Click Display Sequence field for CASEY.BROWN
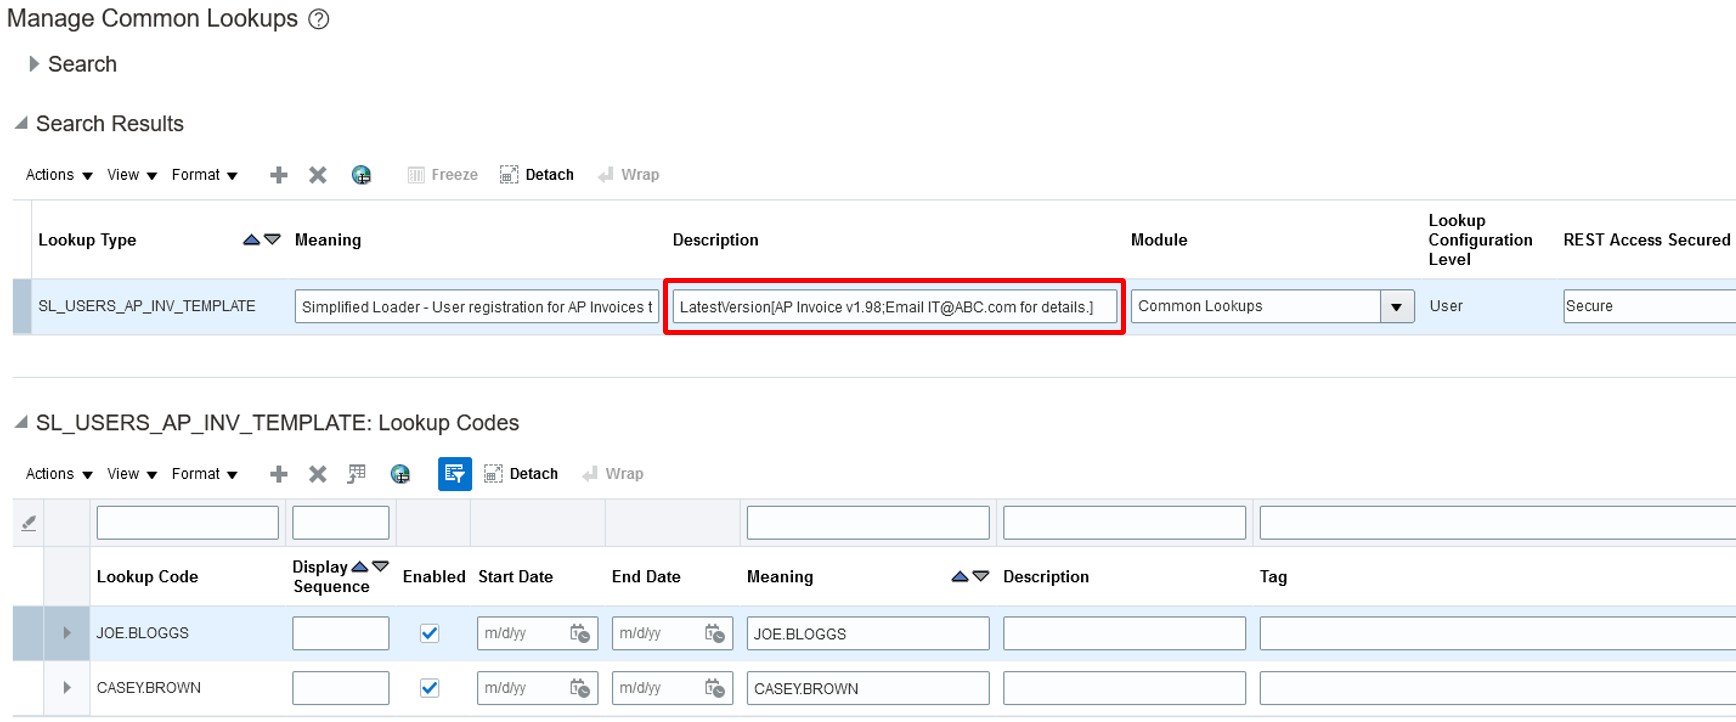 (x=341, y=689)
